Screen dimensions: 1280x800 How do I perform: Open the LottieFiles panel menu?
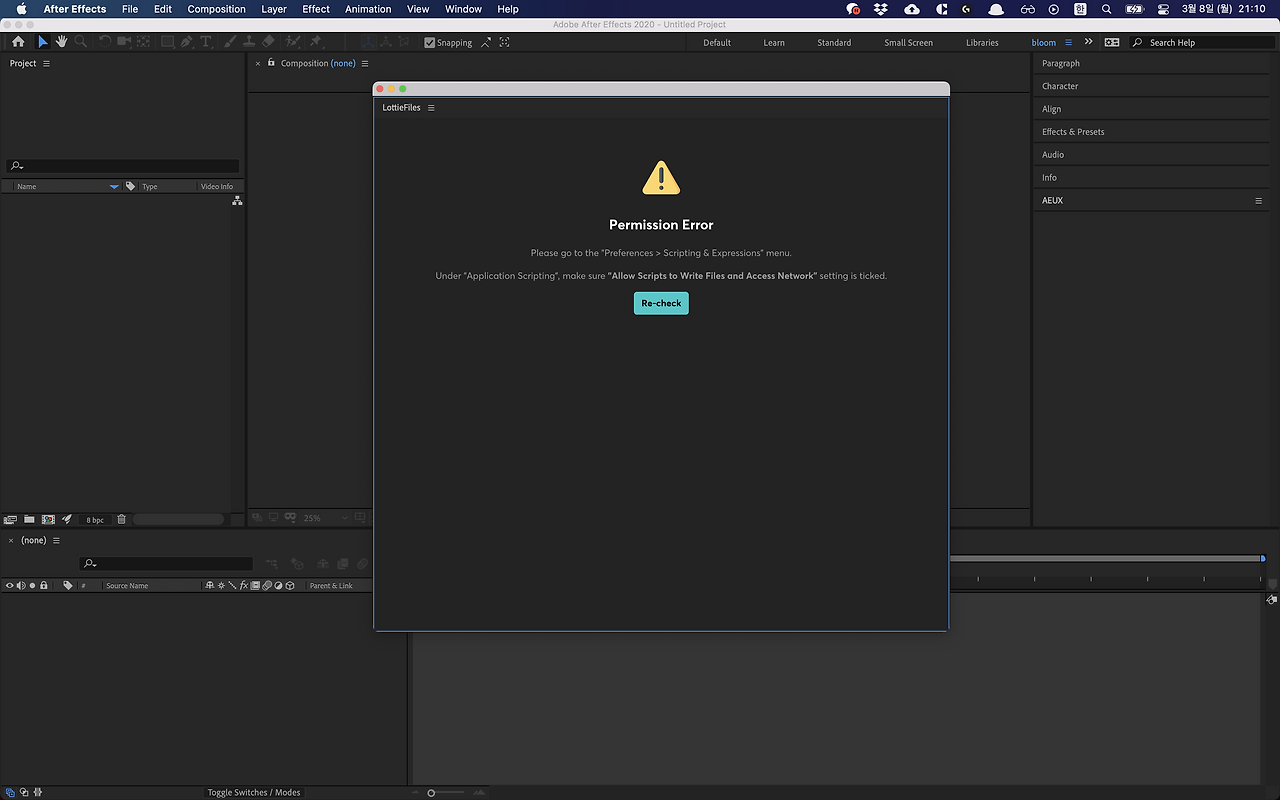(x=431, y=107)
